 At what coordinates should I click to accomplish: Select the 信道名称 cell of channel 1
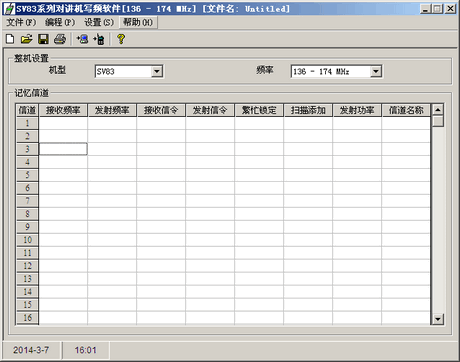[x=406, y=123]
